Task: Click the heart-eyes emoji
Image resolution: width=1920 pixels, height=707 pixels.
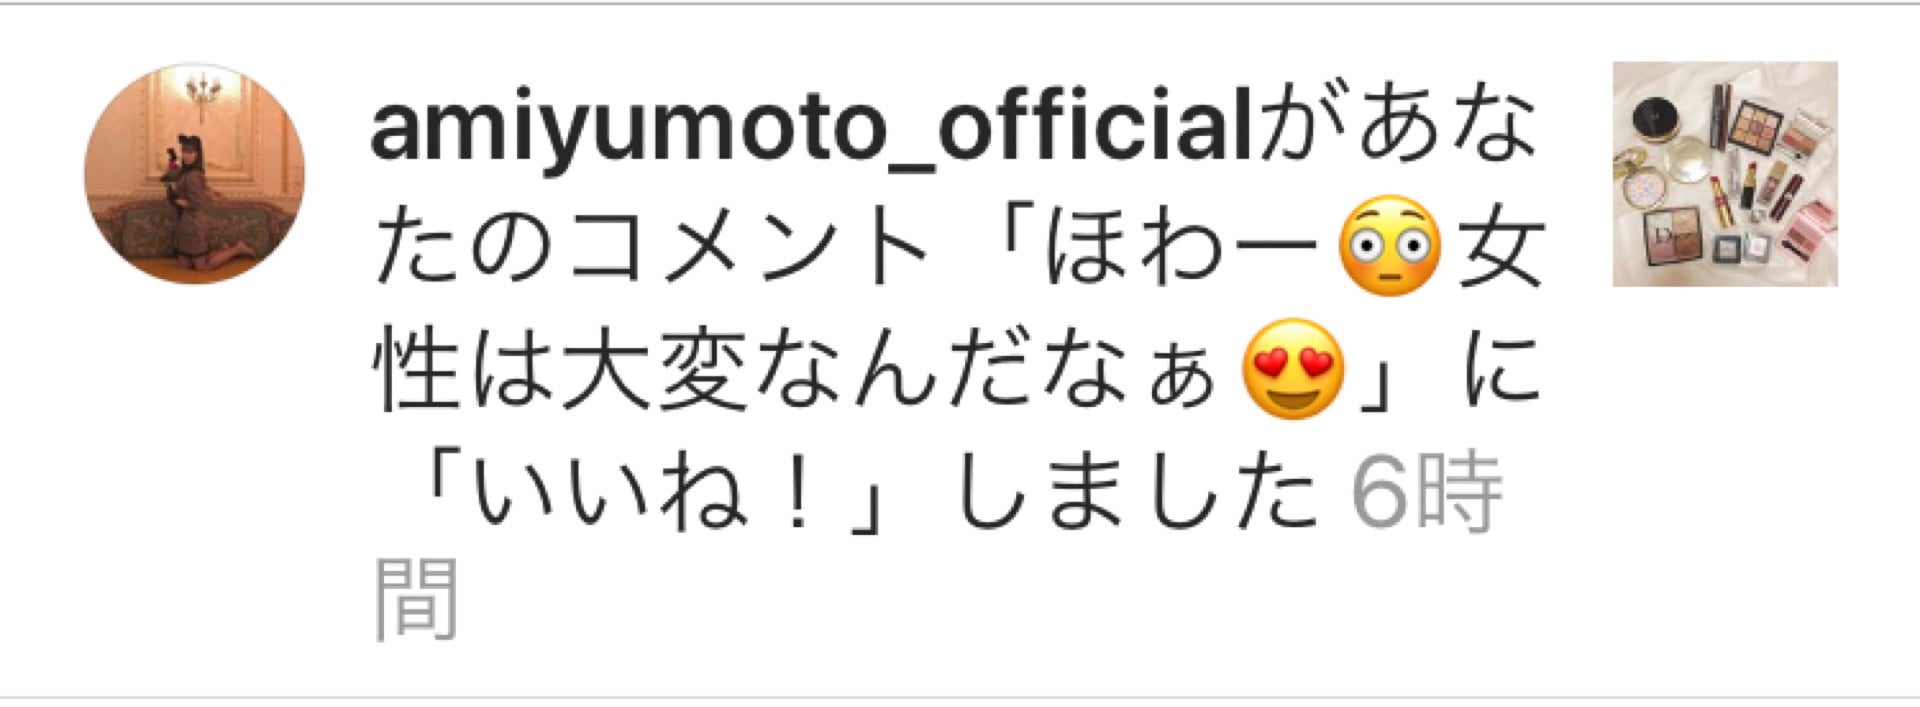Action: tap(1292, 369)
